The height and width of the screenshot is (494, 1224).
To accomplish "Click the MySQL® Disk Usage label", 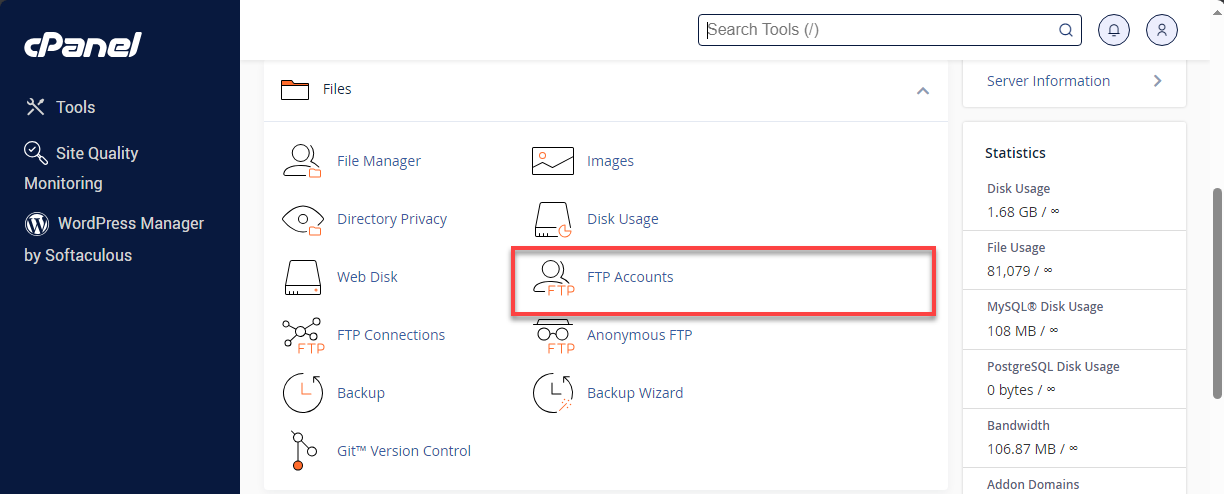I will point(1045,307).
